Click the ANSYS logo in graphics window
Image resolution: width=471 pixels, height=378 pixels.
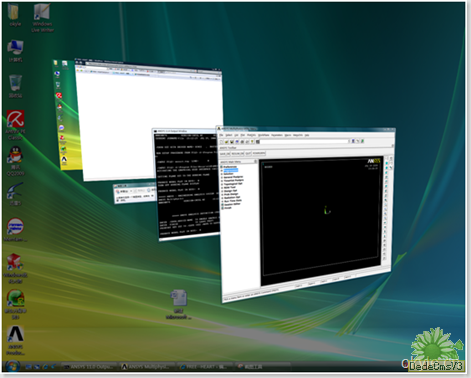374,160
